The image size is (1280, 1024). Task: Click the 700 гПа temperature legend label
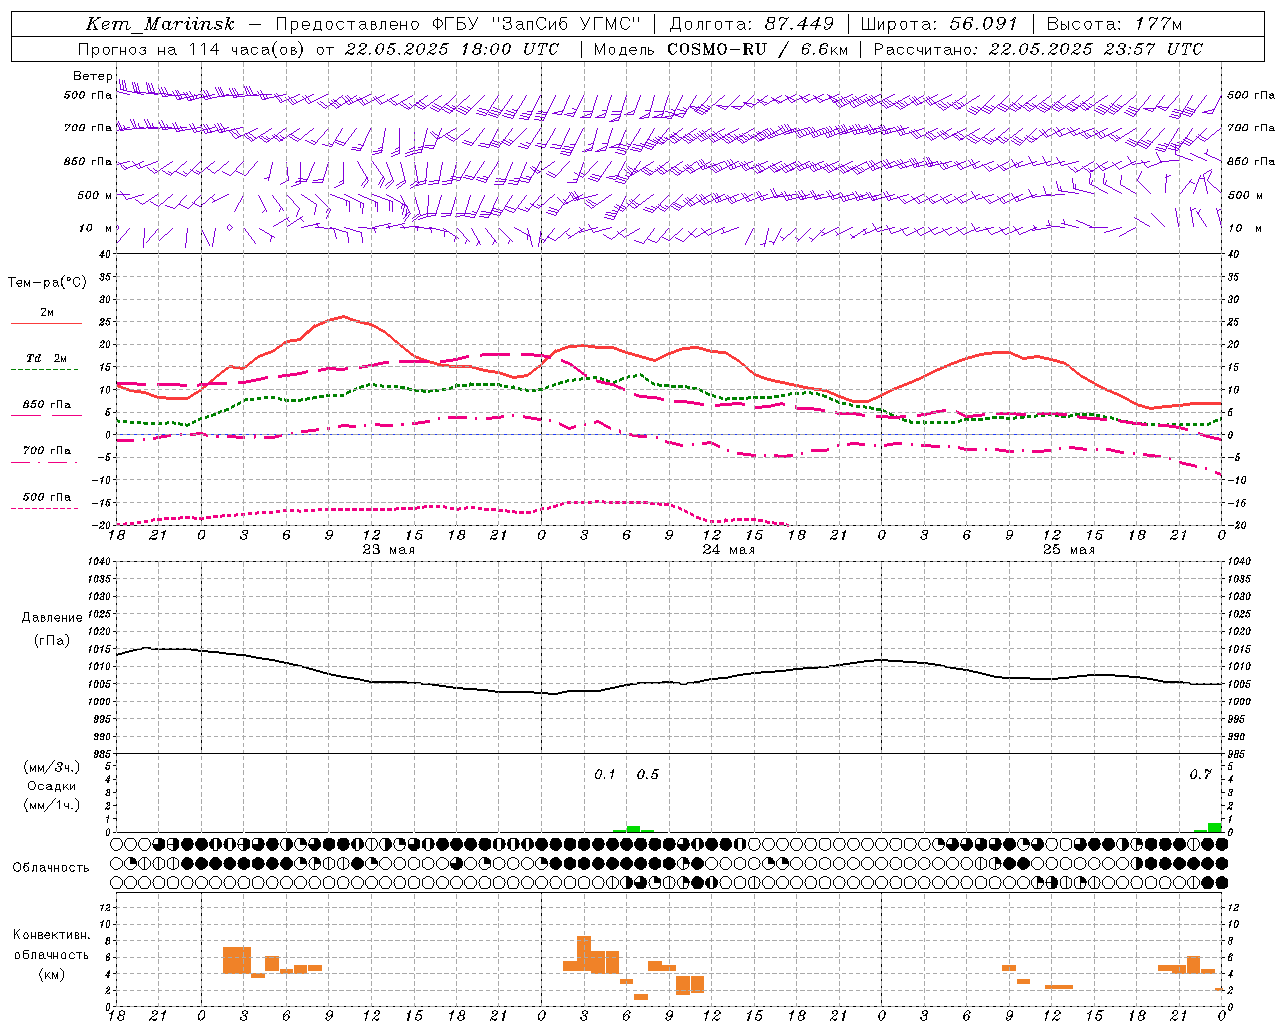47,451
